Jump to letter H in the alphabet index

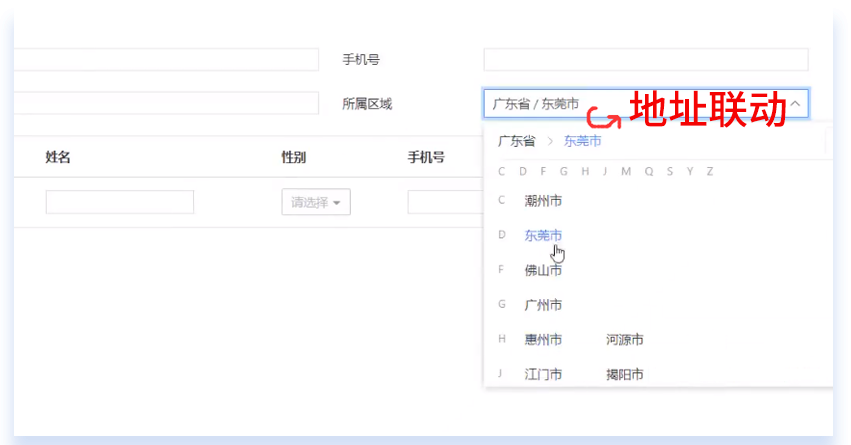pyautogui.click(x=585, y=171)
